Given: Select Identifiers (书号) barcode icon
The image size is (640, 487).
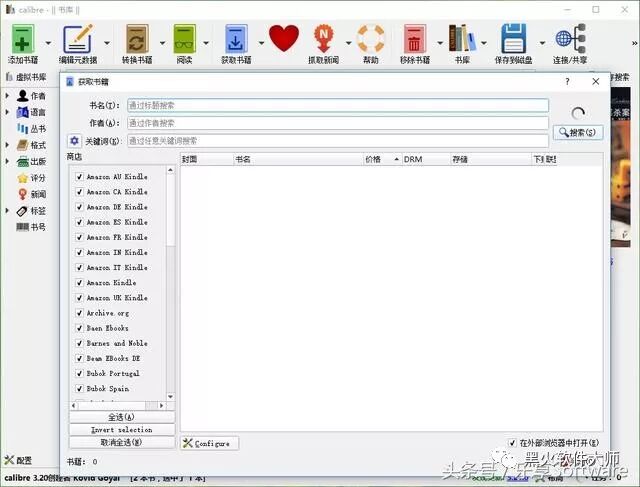Looking at the screenshot, I should coord(22,227).
